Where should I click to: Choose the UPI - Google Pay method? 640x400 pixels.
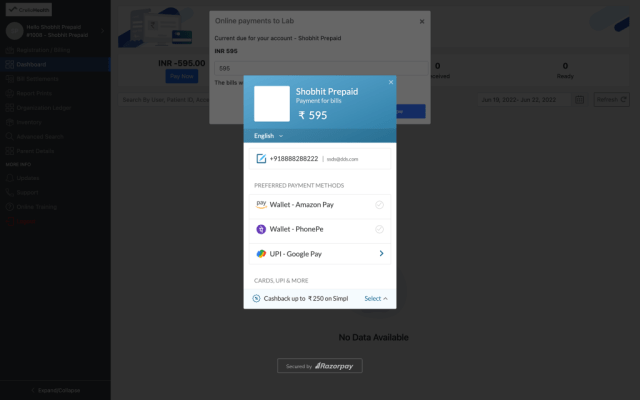(320, 254)
